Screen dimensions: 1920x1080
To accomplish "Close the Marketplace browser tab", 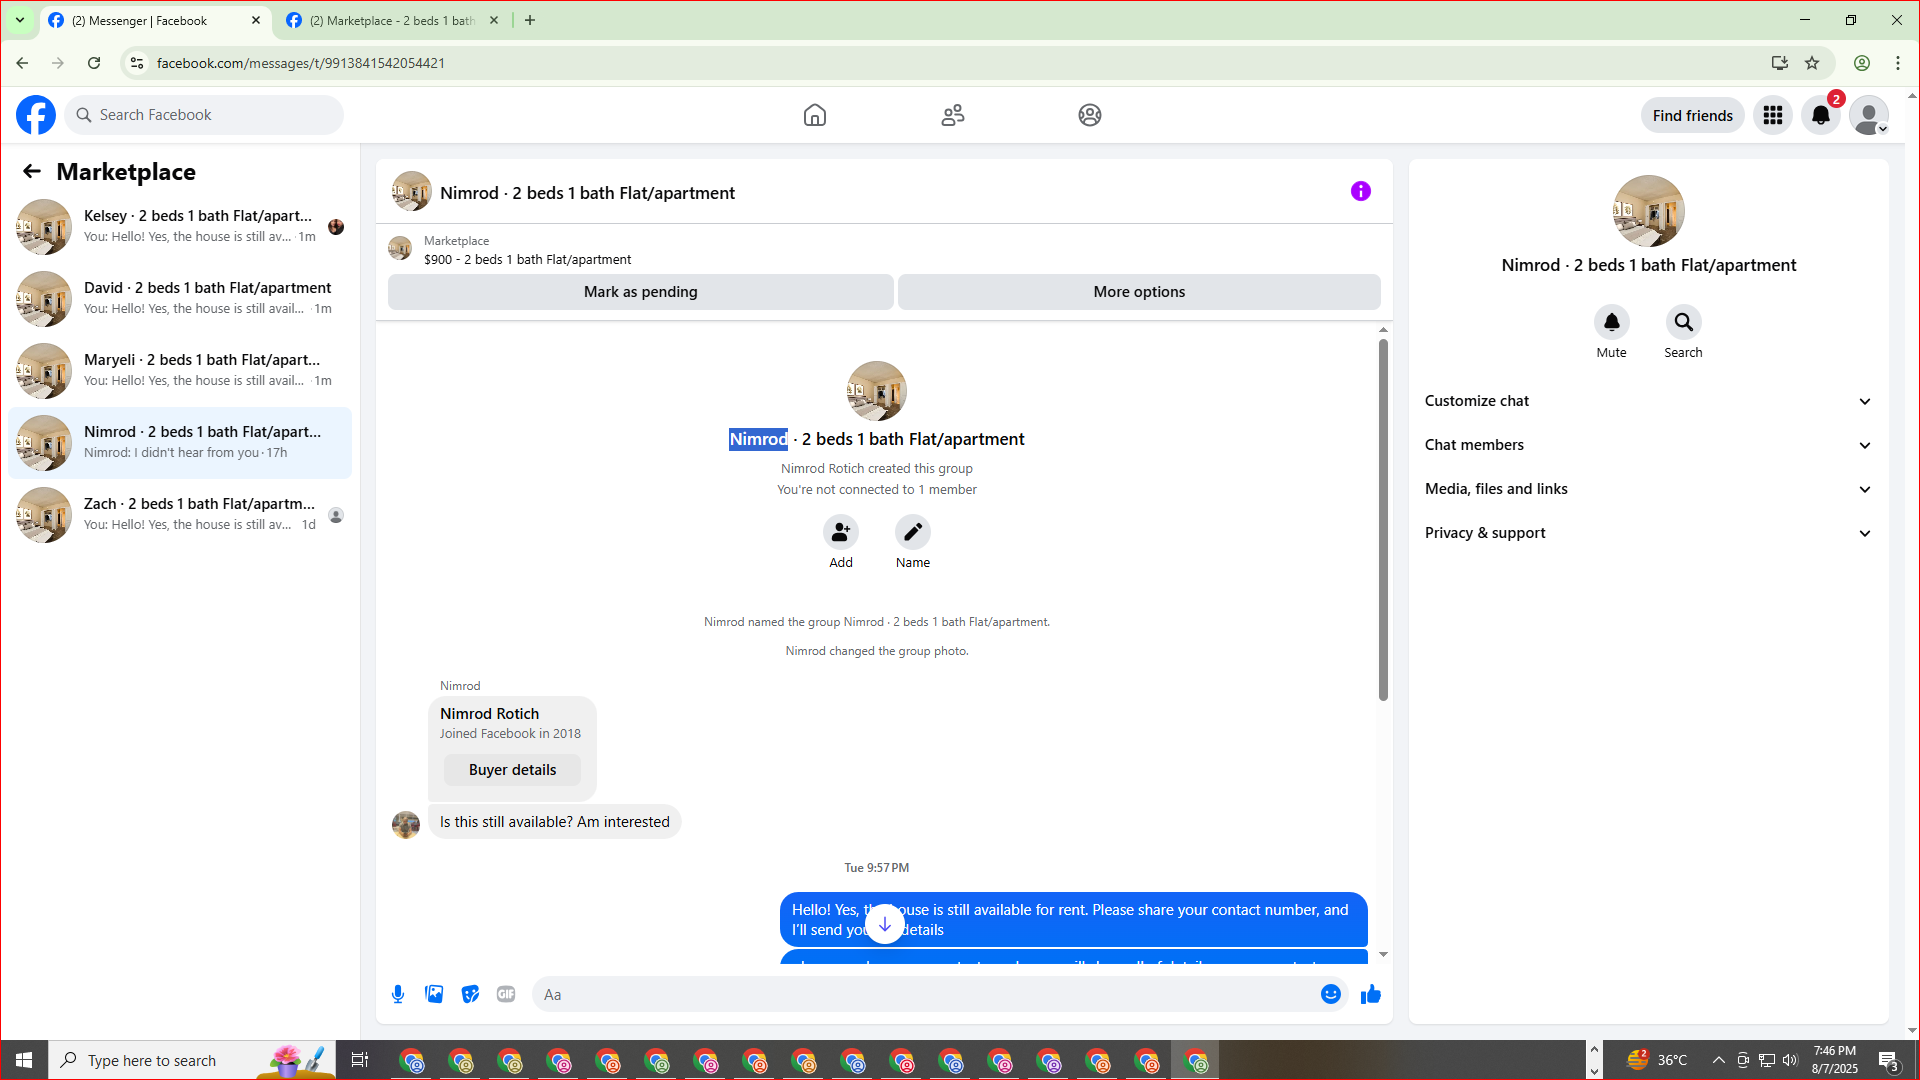I will pos(494,20).
